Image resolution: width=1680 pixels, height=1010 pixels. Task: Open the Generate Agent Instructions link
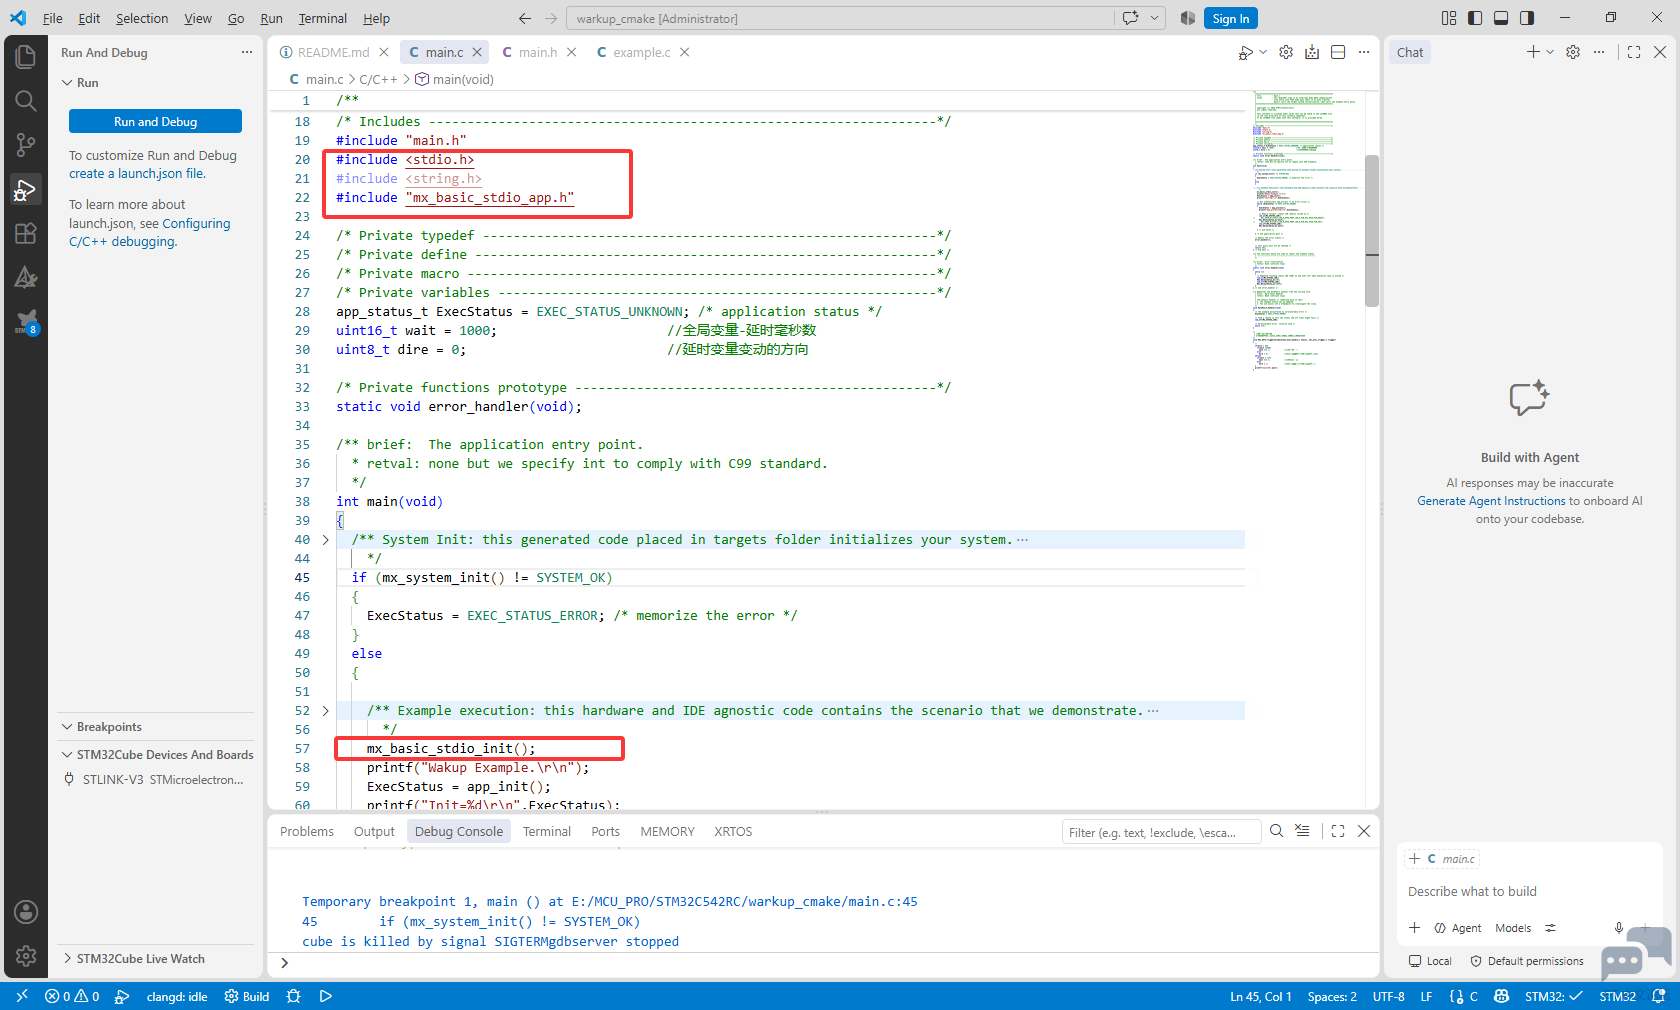click(1491, 501)
